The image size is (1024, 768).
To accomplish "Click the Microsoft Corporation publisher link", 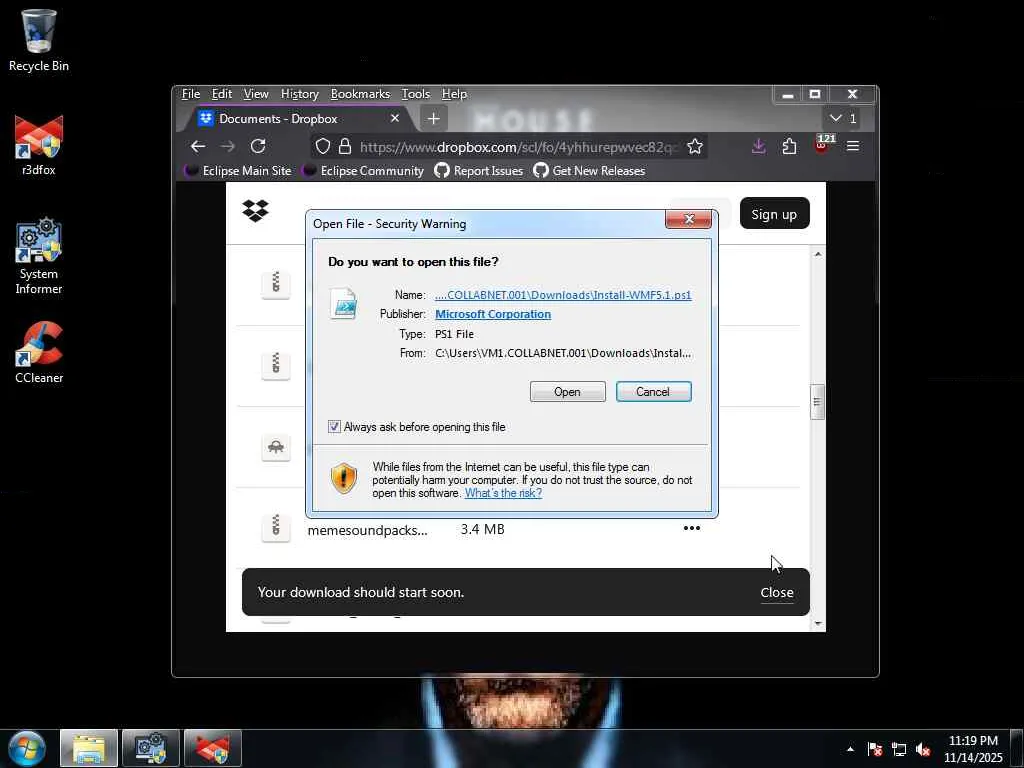I will pos(493,314).
